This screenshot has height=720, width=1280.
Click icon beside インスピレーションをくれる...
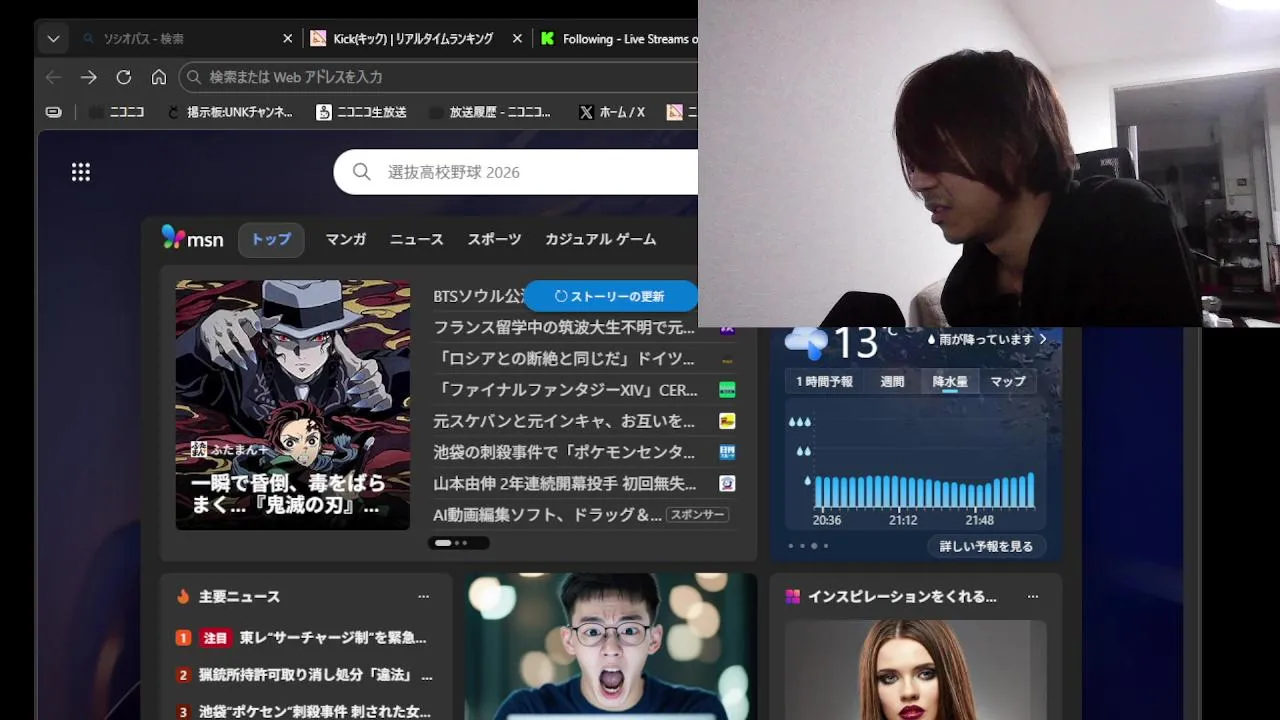point(793,597)
